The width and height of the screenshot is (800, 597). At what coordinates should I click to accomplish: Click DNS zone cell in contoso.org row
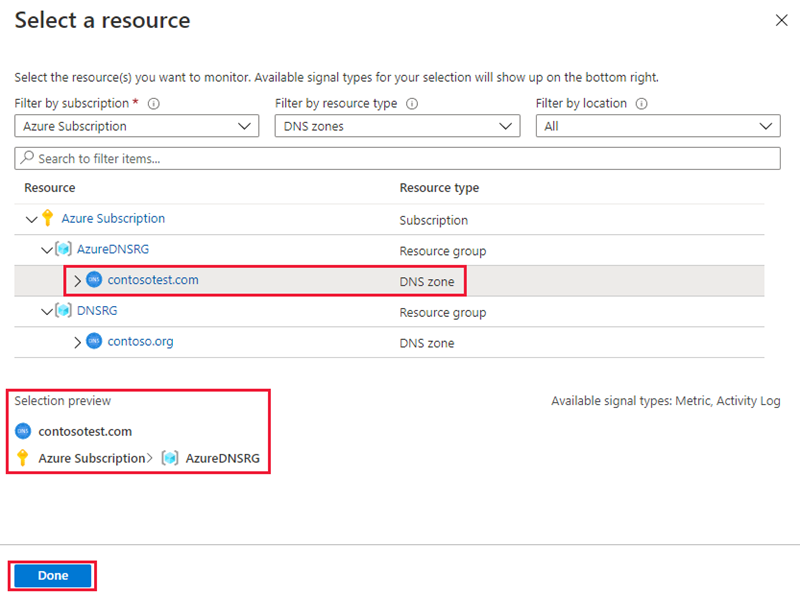427,343
